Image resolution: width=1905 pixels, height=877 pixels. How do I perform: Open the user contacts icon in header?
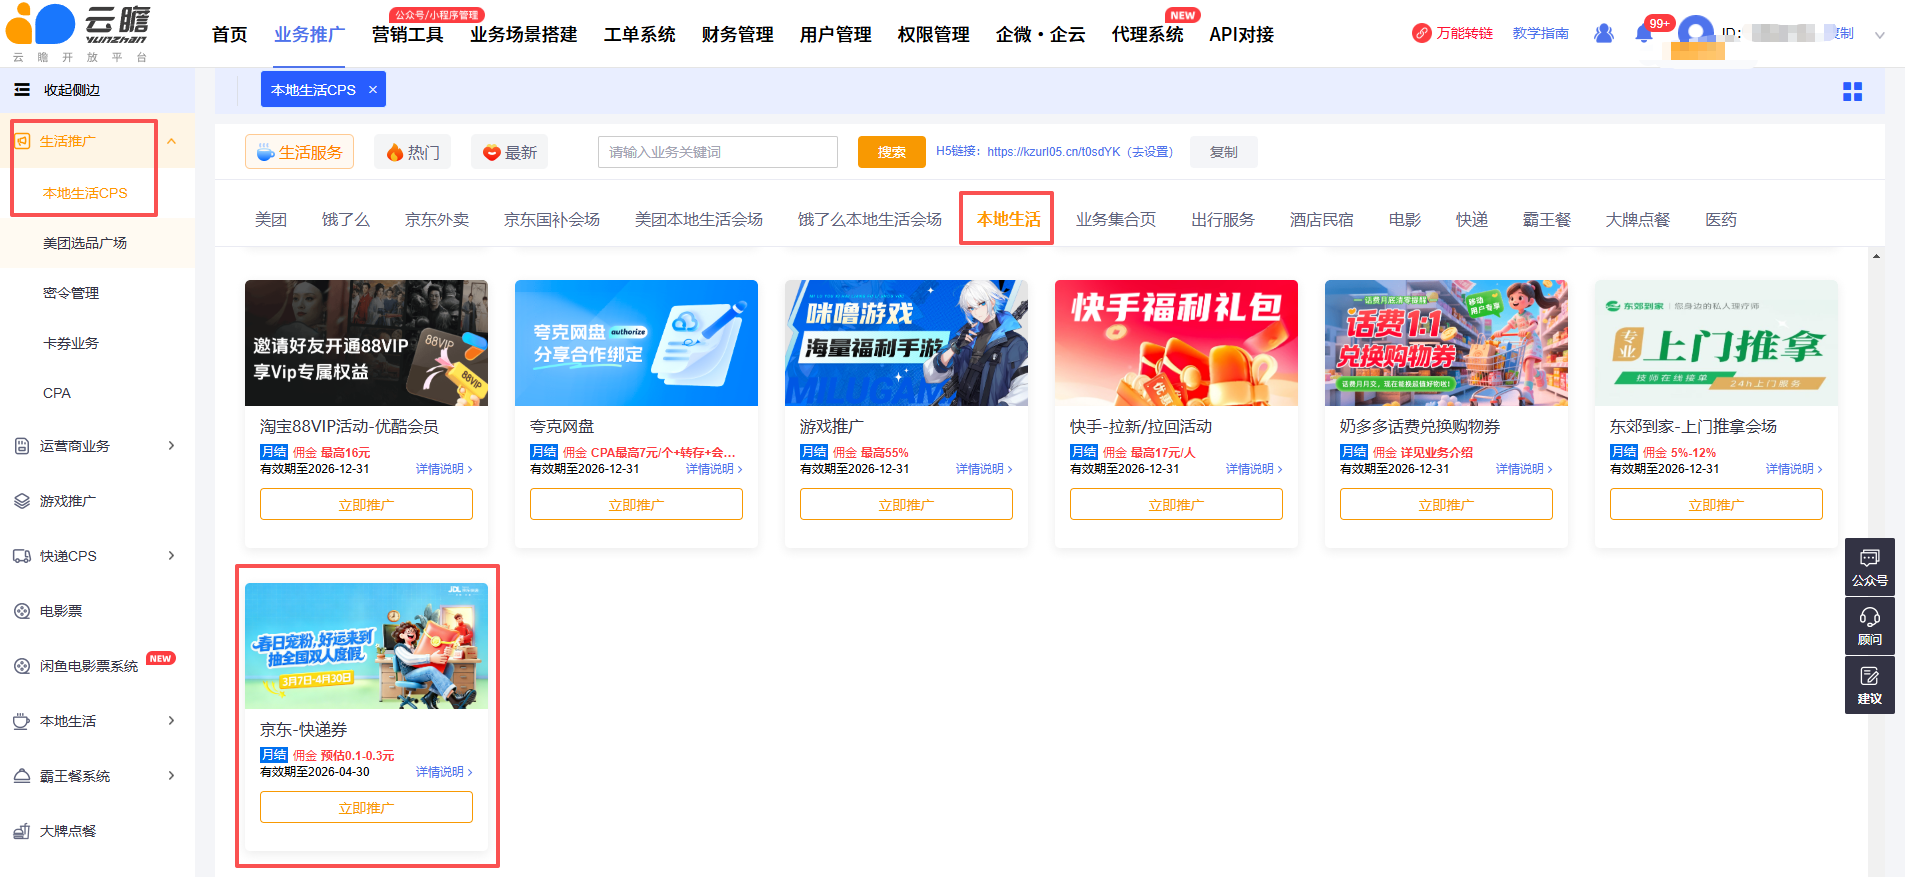[1604, 34]
